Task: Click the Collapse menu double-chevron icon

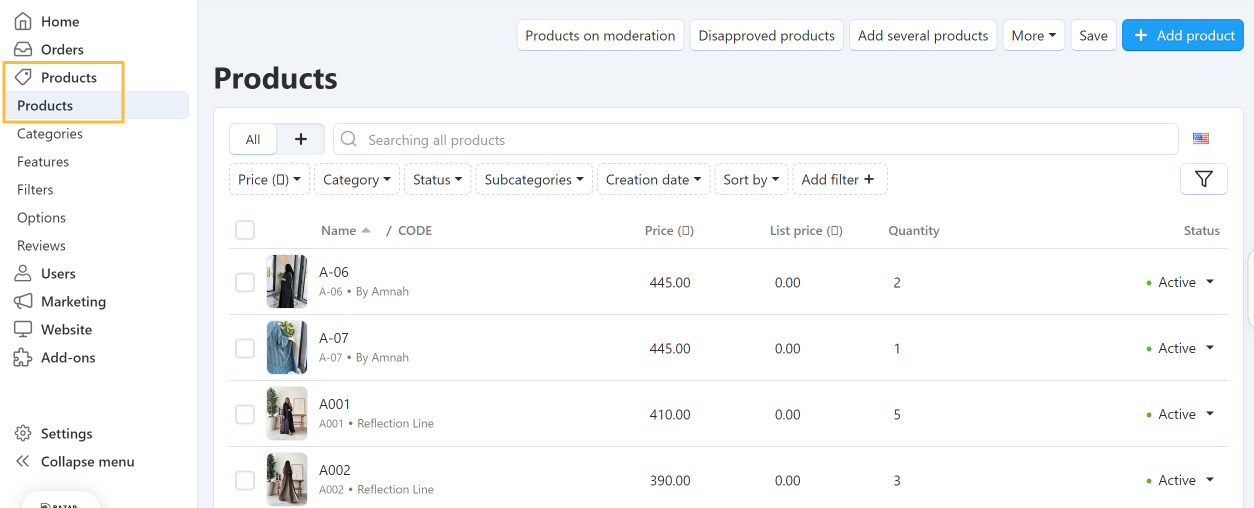Action: [23, 461]
